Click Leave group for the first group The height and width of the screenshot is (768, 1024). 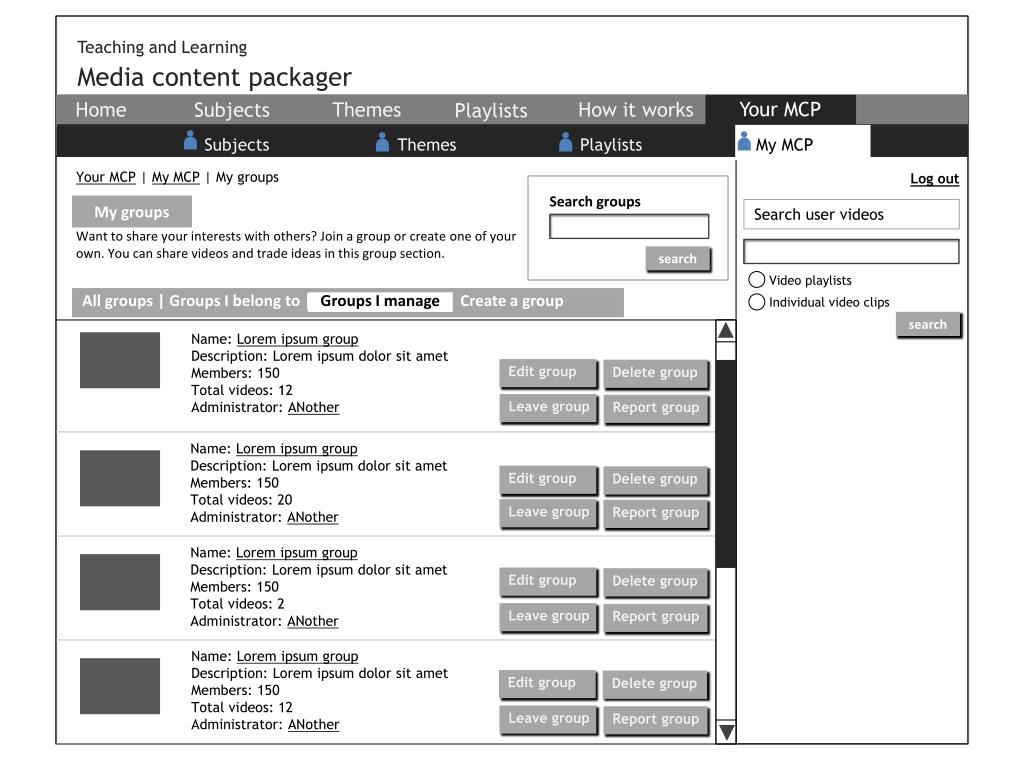coord(549,408)
